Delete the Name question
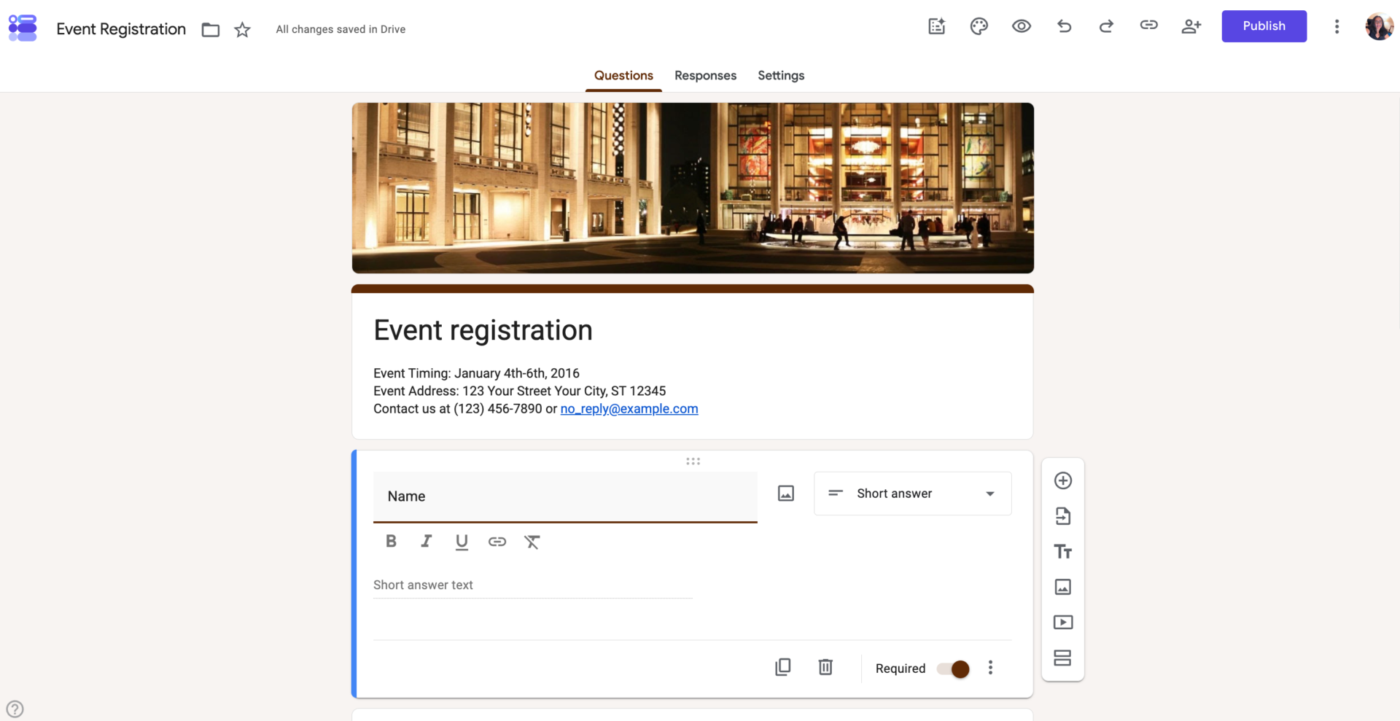 pos(825,667)
